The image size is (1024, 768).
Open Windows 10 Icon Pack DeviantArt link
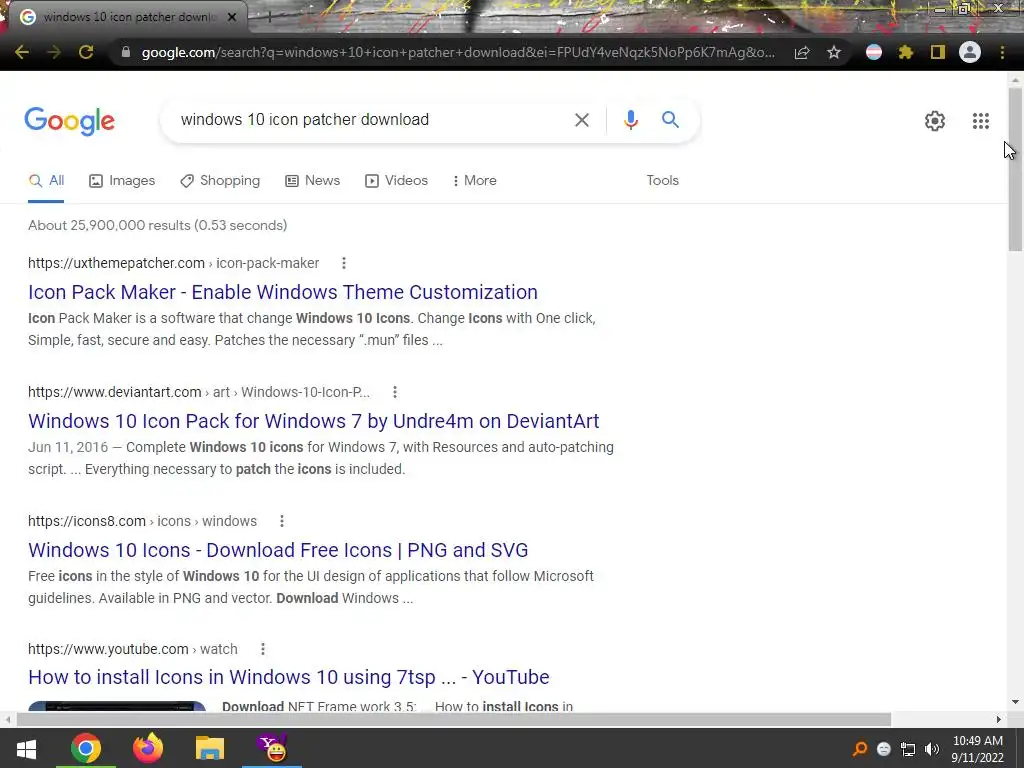coord(313,421)
